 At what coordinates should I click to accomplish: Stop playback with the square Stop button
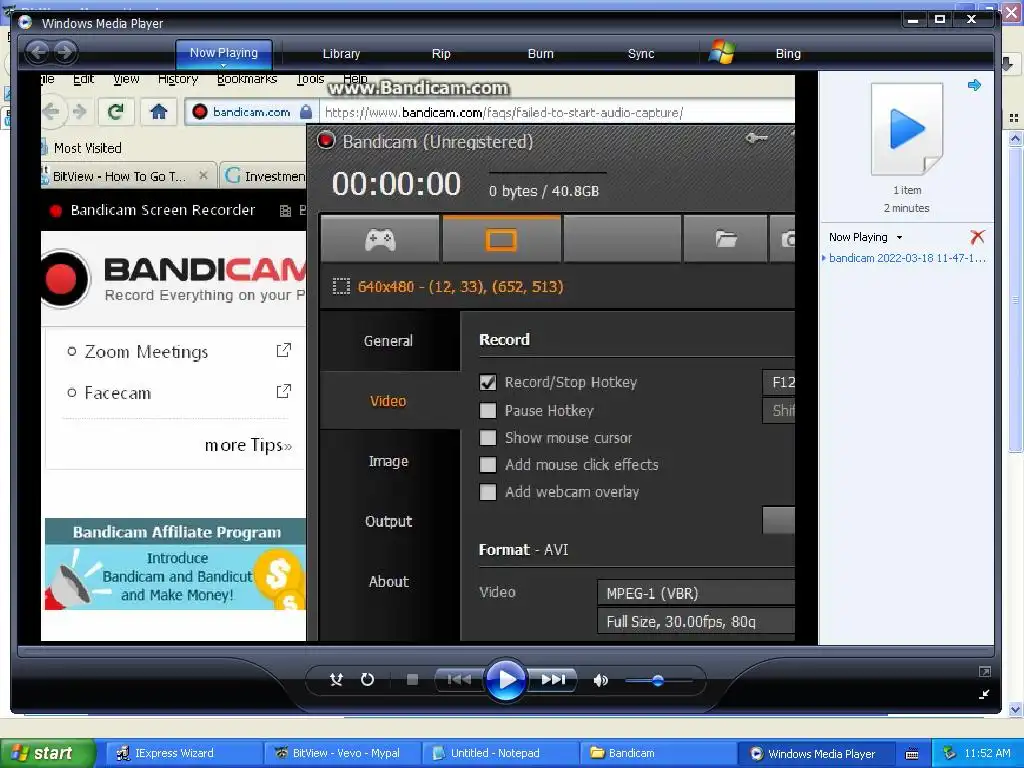point(412,680)
